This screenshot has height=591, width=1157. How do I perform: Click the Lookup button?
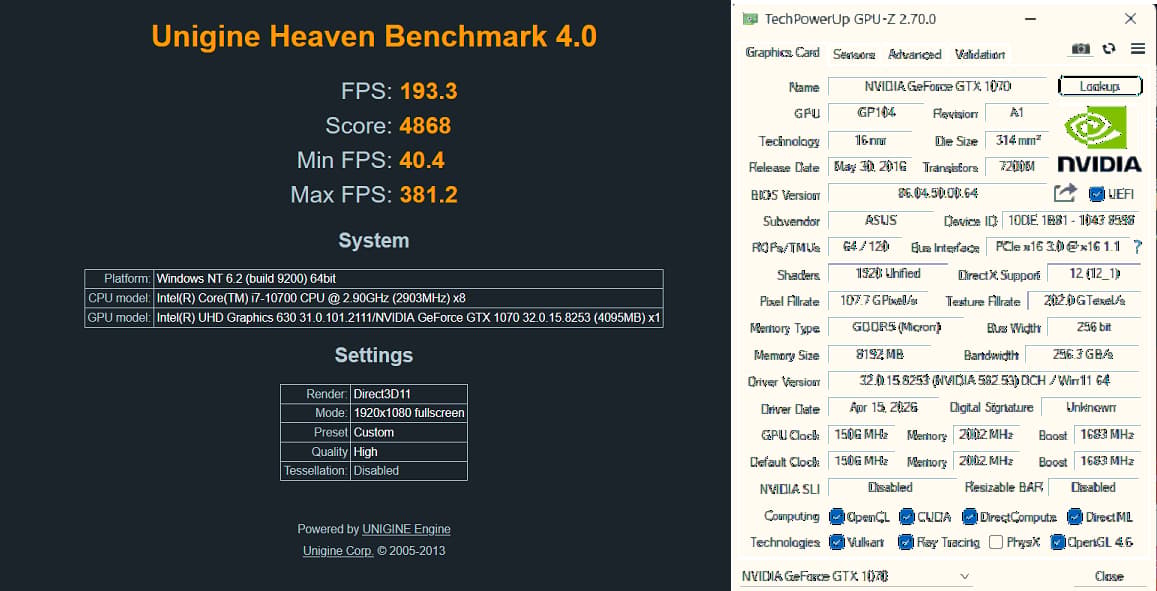point(1099,86)
